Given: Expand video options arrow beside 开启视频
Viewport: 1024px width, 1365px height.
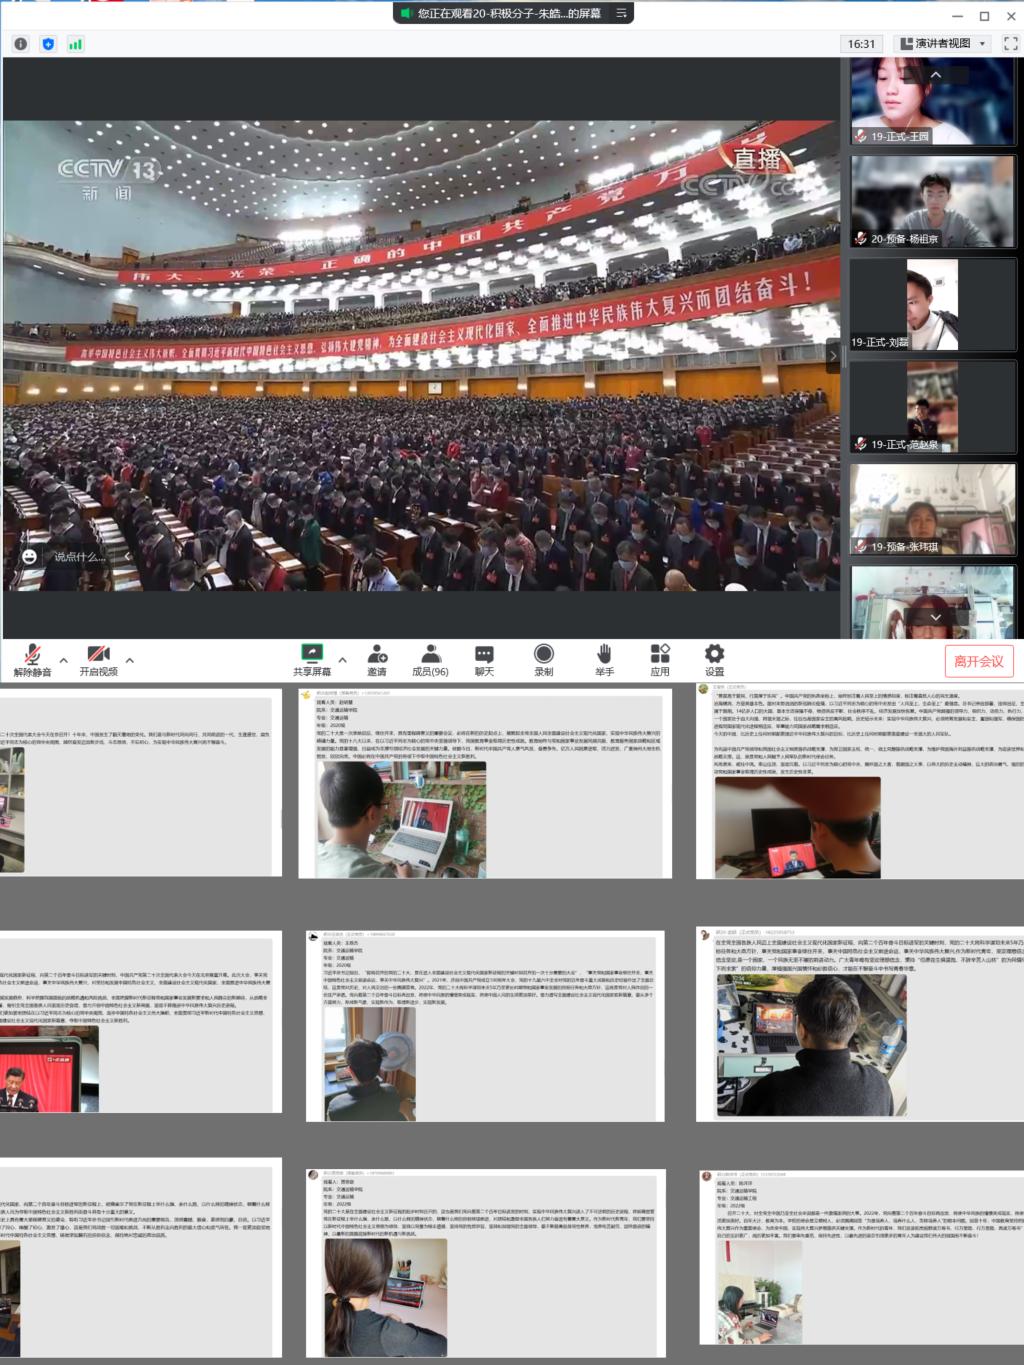Looking at the screenshot, I should tap(130, 660).
